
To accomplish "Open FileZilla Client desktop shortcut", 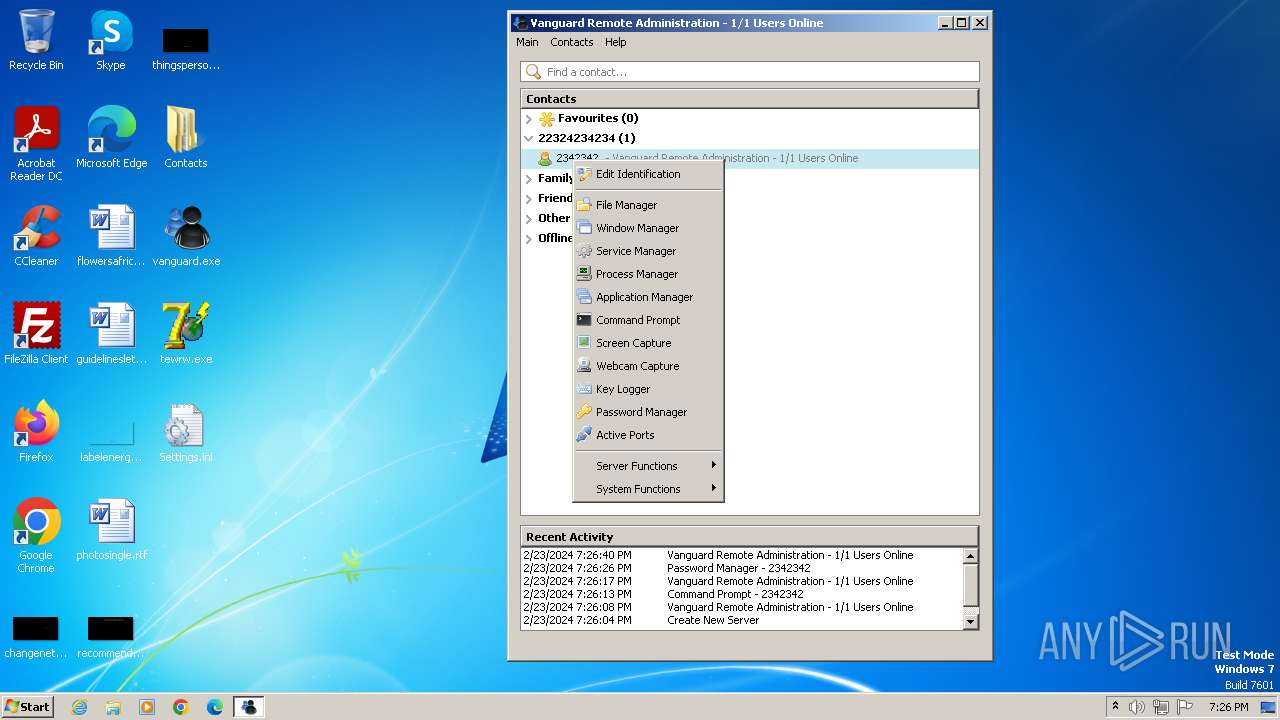I will point(36,334).
